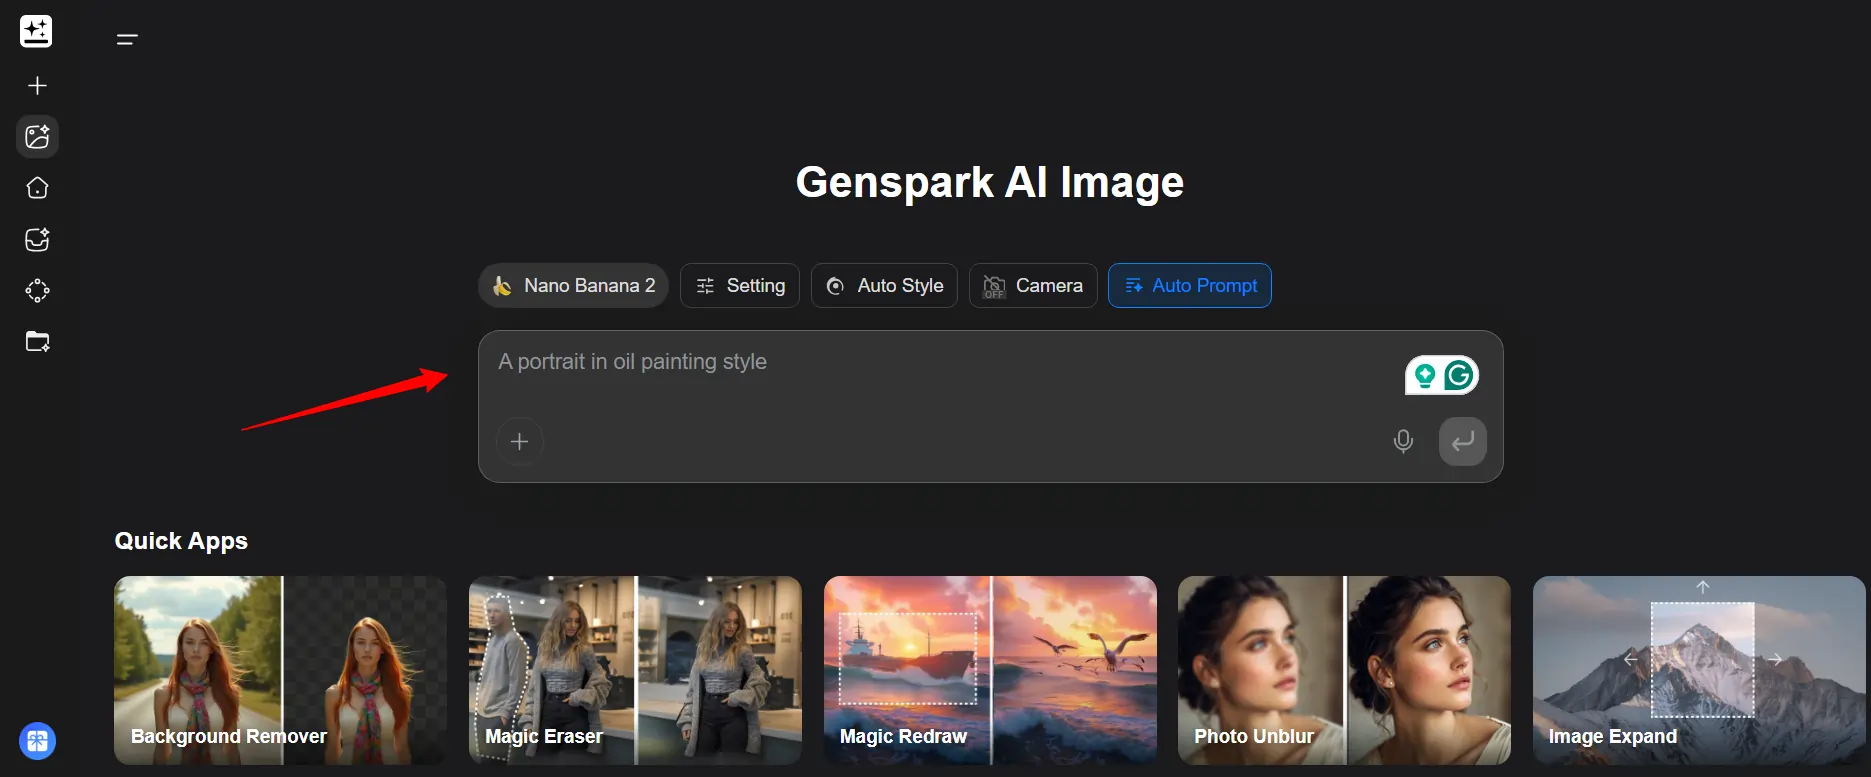Viewport: 1871px width, 777px height.
Task: Click the green lightbulb suggestion icon
Action: [x=1425, y=376]
